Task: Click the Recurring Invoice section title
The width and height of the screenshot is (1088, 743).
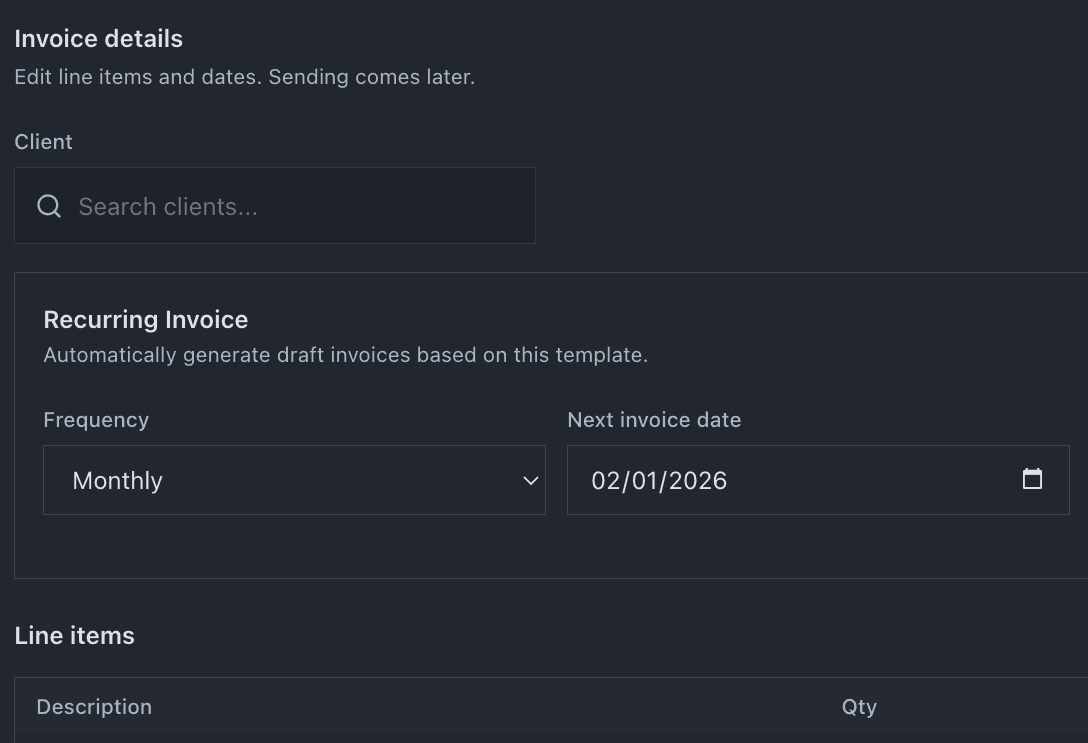Action: [146, 319]
